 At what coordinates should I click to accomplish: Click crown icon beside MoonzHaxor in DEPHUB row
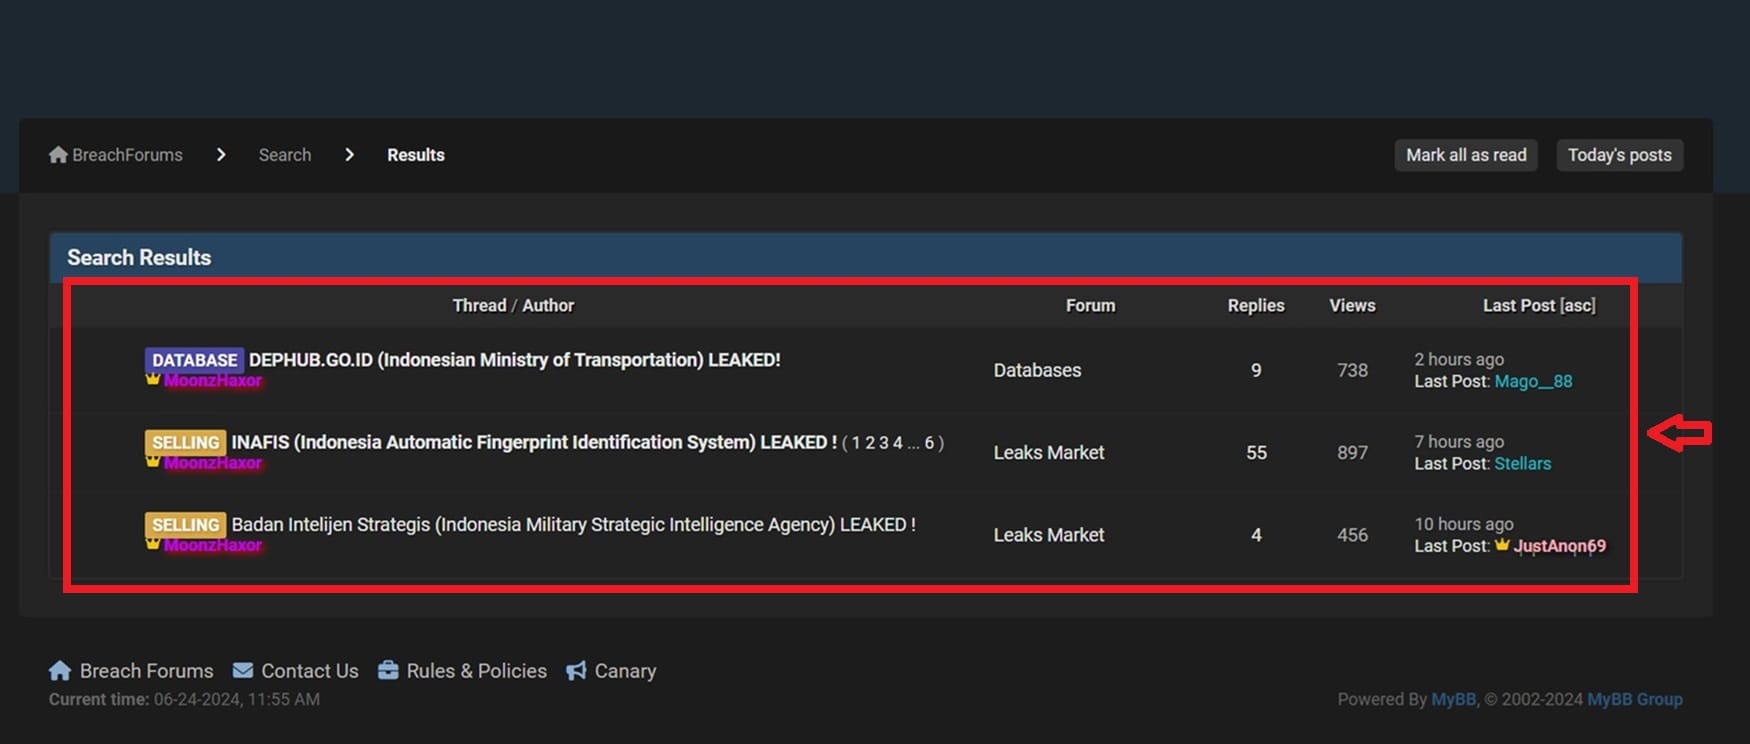click(153, 379)
